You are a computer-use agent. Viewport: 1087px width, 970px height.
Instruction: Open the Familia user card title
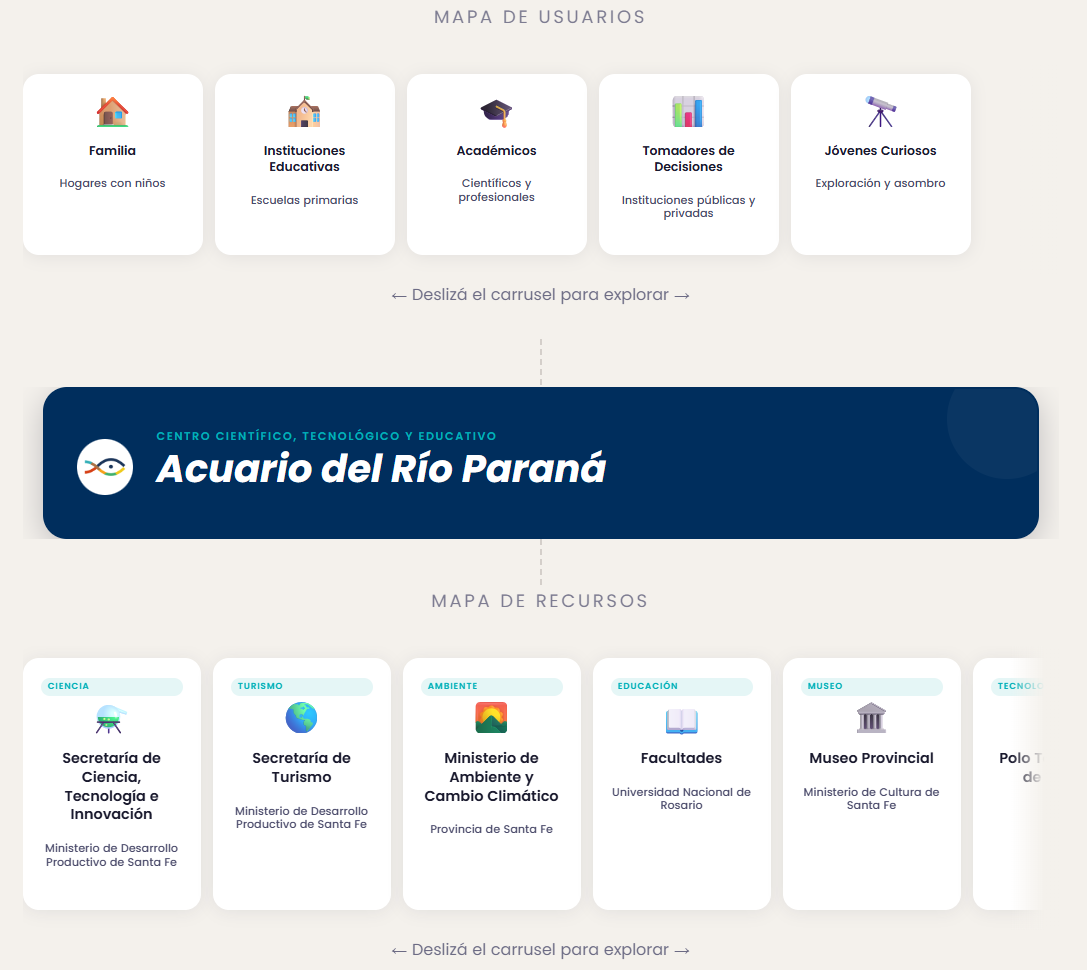pyautogui.click(x=112, y=150)
